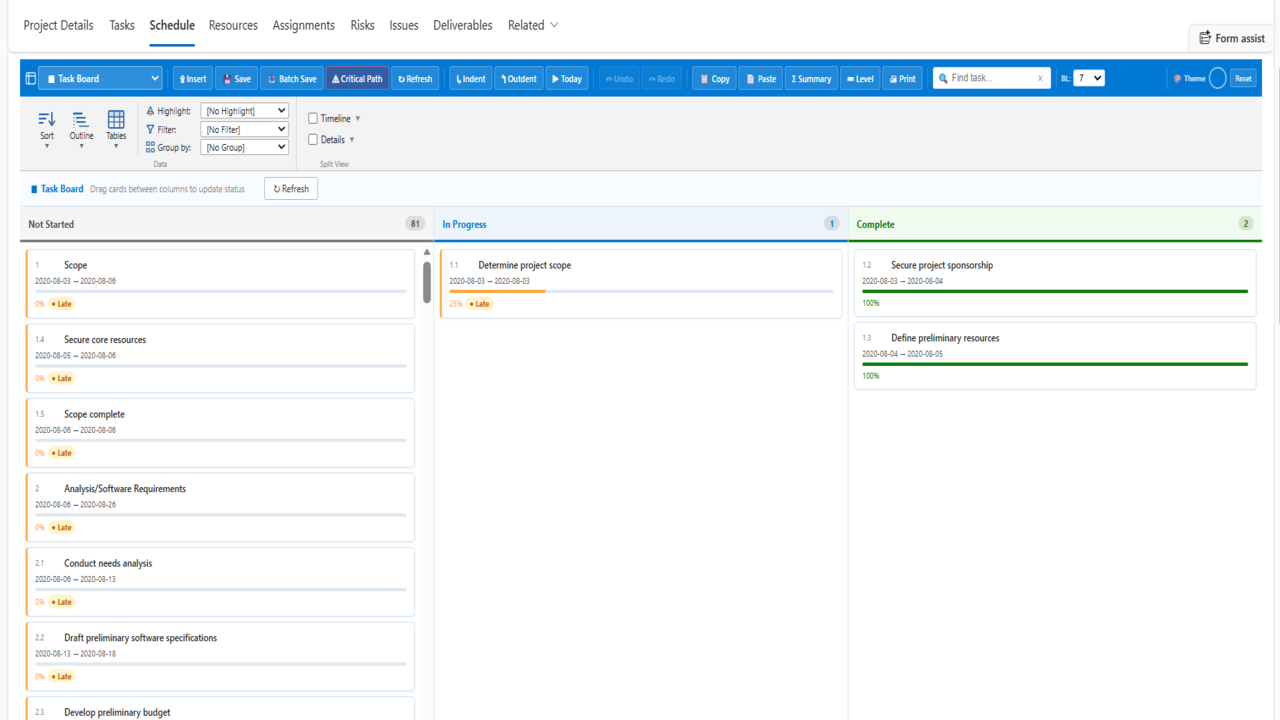Enable the Details split view checkbox
This screenshot has width=1280, height=720.
click(x=313, y=140)
